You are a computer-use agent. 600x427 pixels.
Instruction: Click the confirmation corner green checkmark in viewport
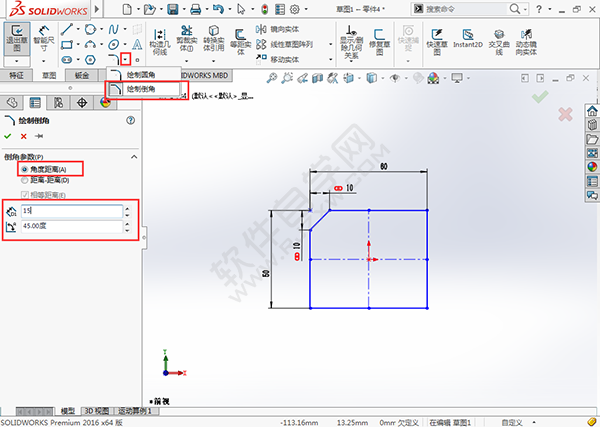click(540, 96)
